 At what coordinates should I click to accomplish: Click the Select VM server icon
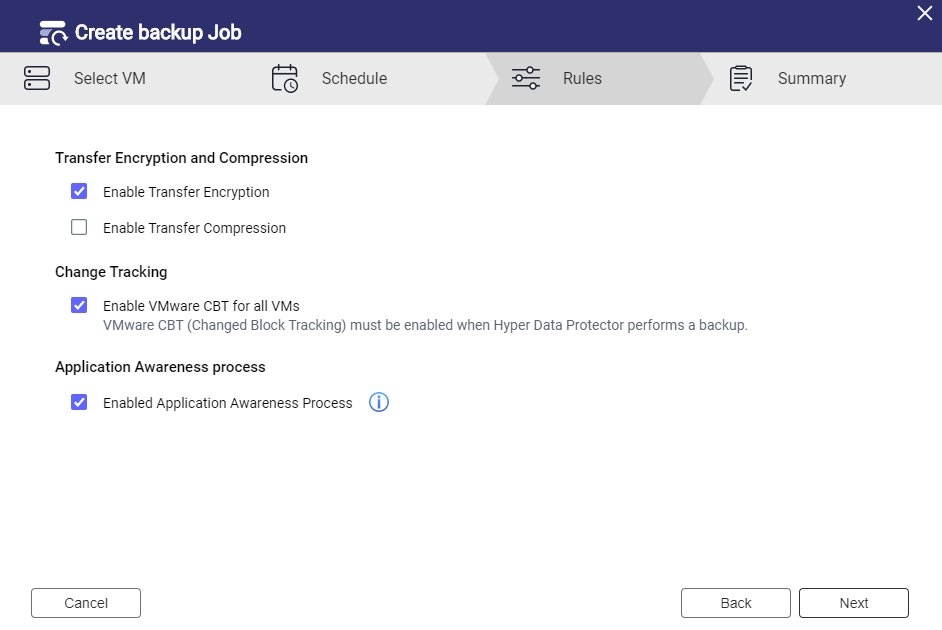click(37, 78)
